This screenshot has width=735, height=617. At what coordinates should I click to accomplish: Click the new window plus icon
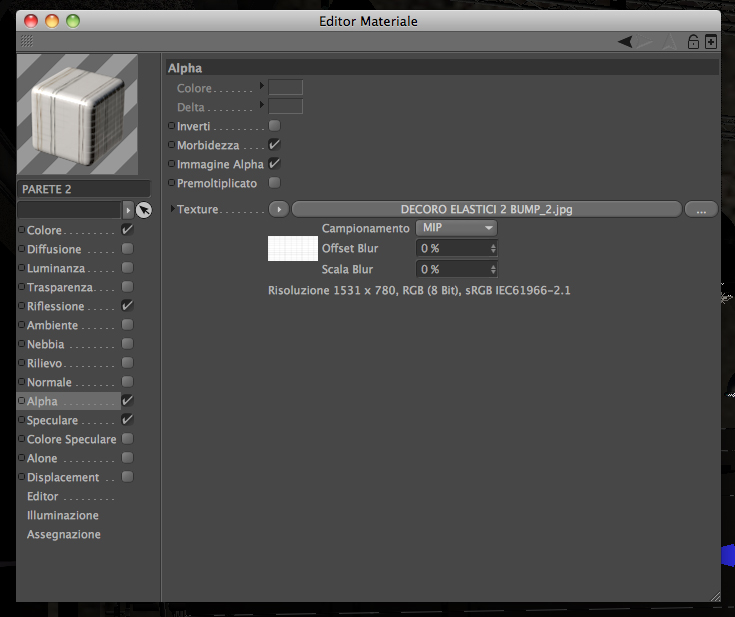(711, 42)
